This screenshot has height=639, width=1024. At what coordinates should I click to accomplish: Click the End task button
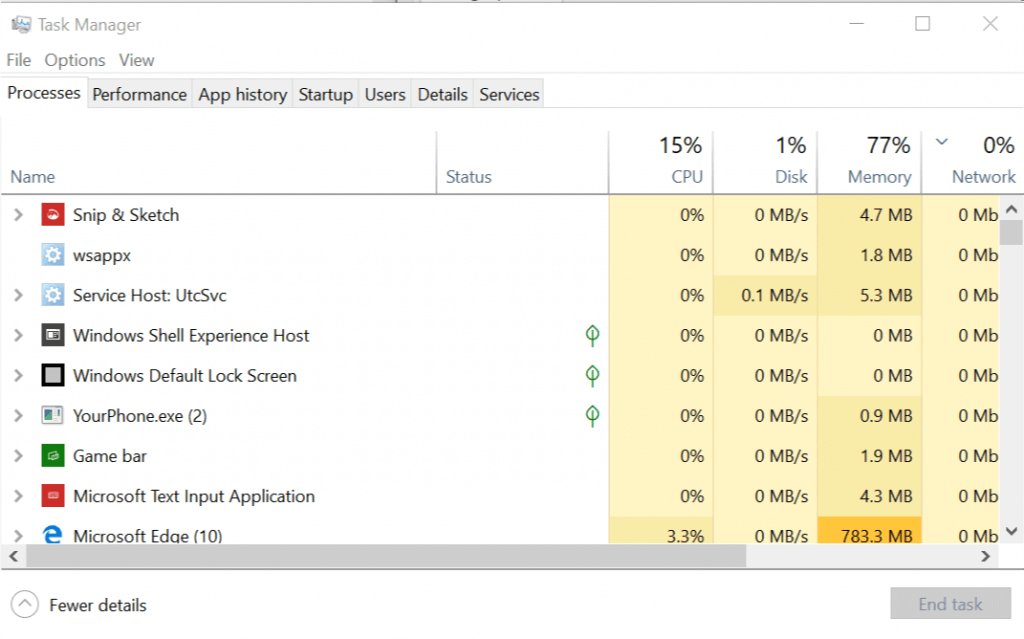click(x=950, y=604)
